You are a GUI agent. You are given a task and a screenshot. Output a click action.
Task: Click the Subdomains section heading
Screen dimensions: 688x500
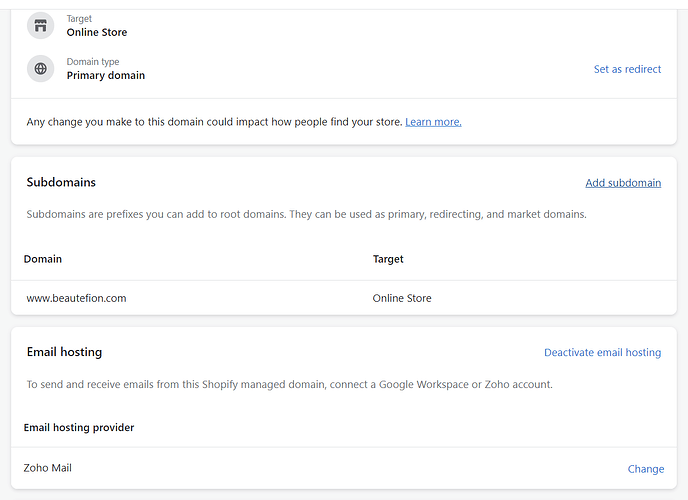[x=61, y=183]
